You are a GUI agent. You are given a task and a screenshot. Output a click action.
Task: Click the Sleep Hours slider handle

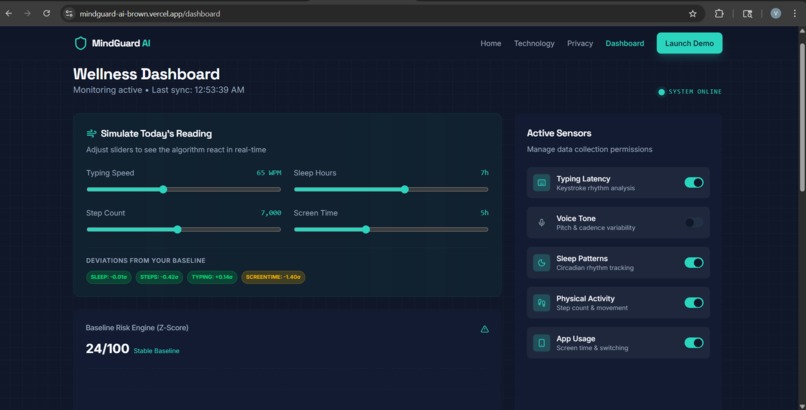coord(405,190)
